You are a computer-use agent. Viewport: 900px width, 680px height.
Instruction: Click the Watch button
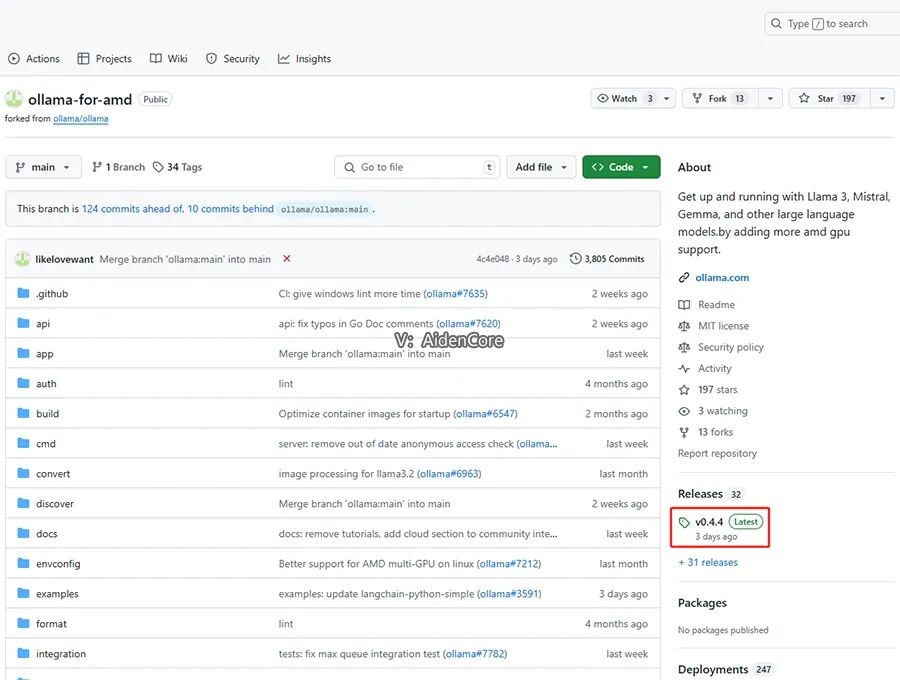(x=624, y=99)
